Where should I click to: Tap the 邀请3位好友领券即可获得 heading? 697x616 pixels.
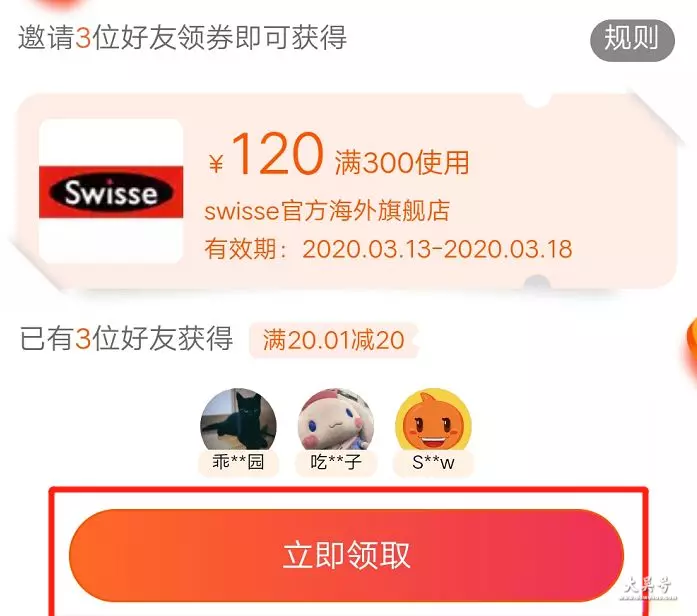pyautogui.click(x=182, y=37)
